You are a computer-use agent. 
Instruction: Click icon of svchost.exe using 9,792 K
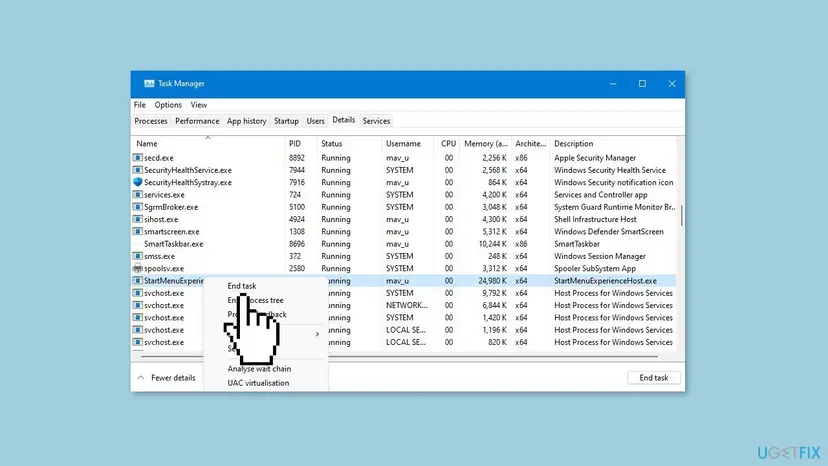pyautogui.click(x=137, y=293)
